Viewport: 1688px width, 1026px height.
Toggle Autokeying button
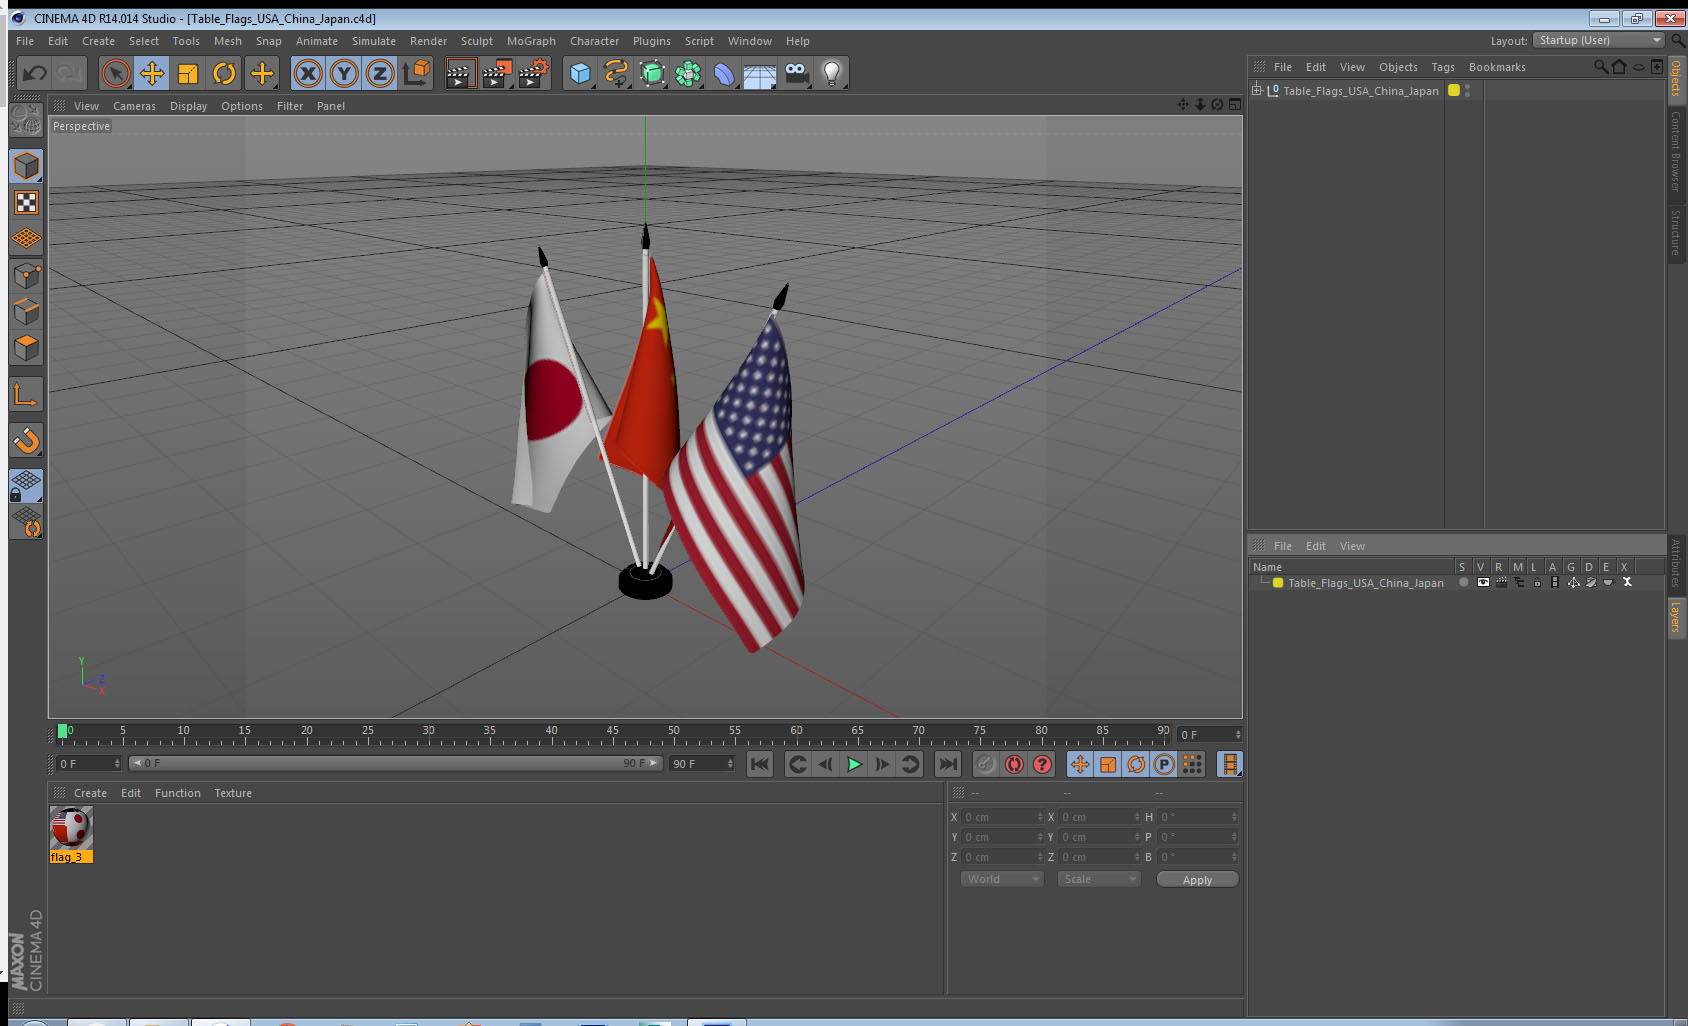pos(1014,764)
